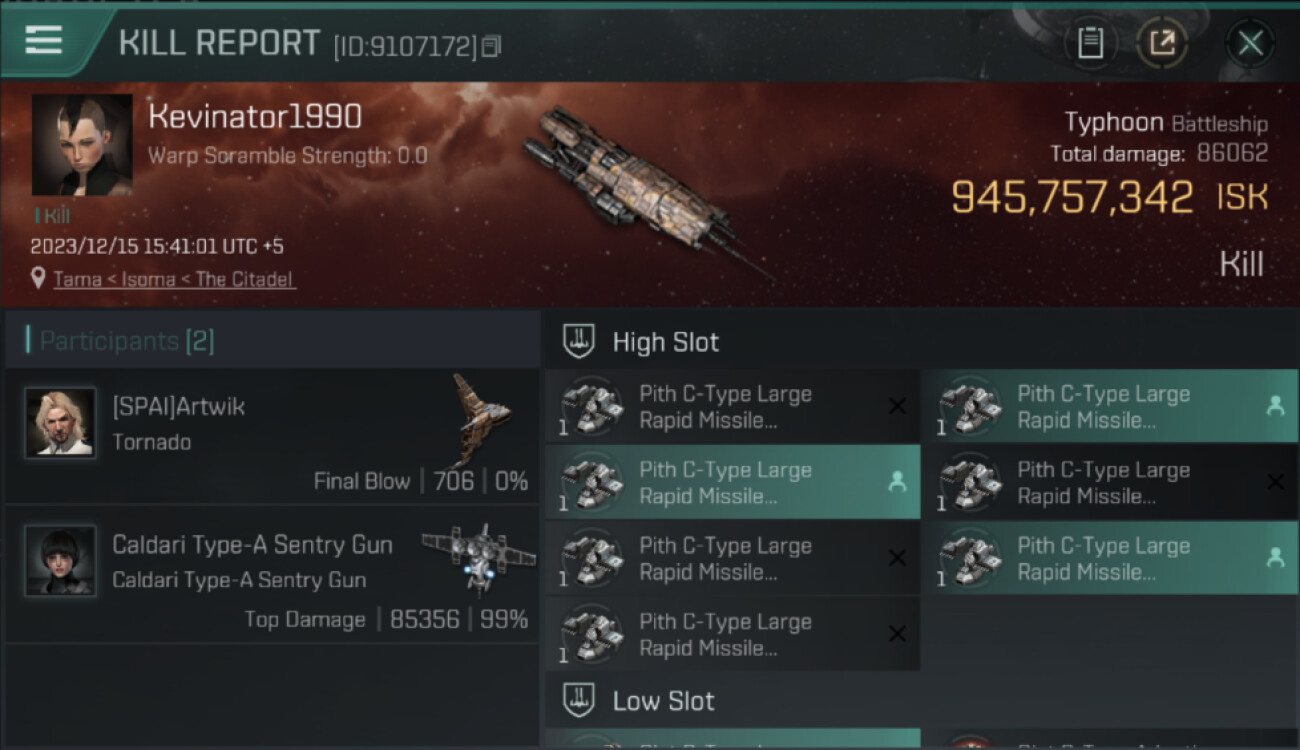
Task: Click the Tornado ship icon
Action: point(482,410)
